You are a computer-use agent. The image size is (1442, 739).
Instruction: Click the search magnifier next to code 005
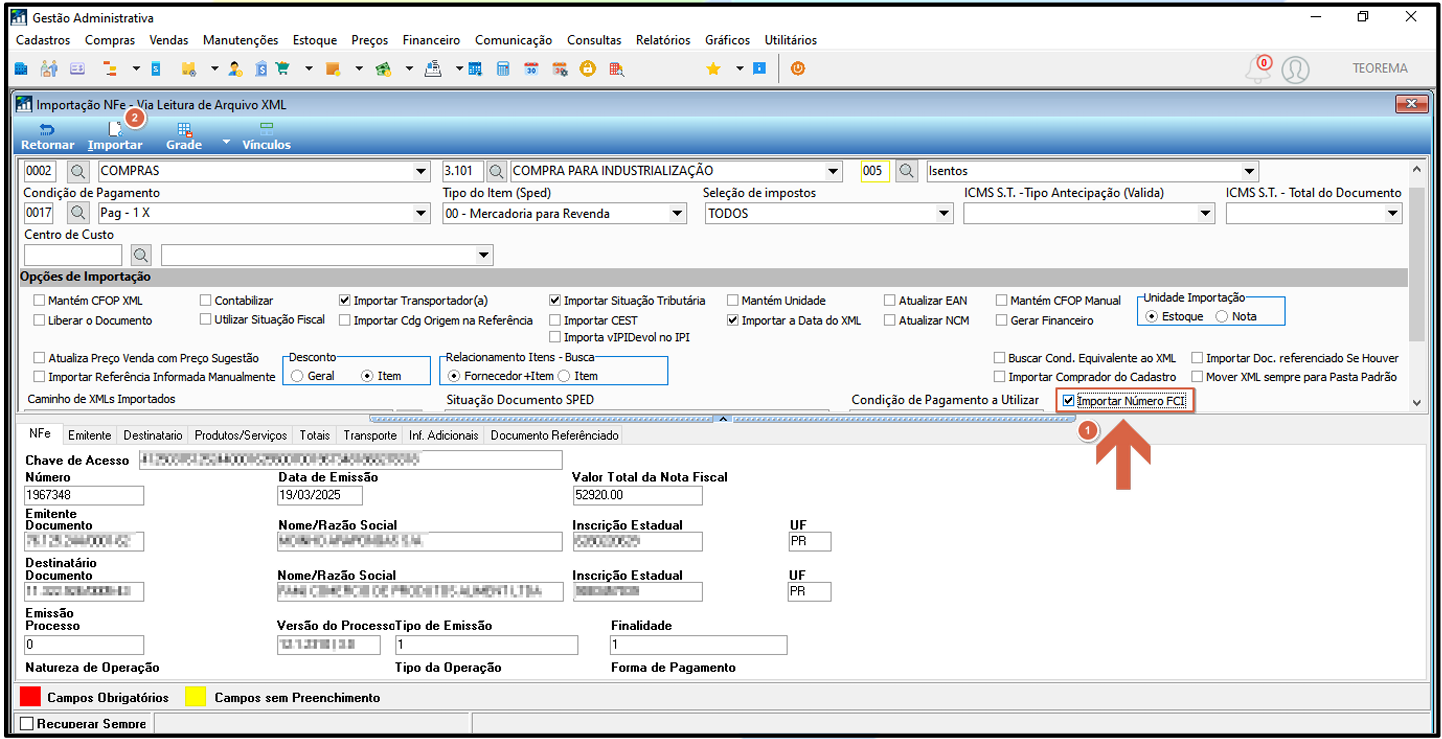tap(907, 171)
